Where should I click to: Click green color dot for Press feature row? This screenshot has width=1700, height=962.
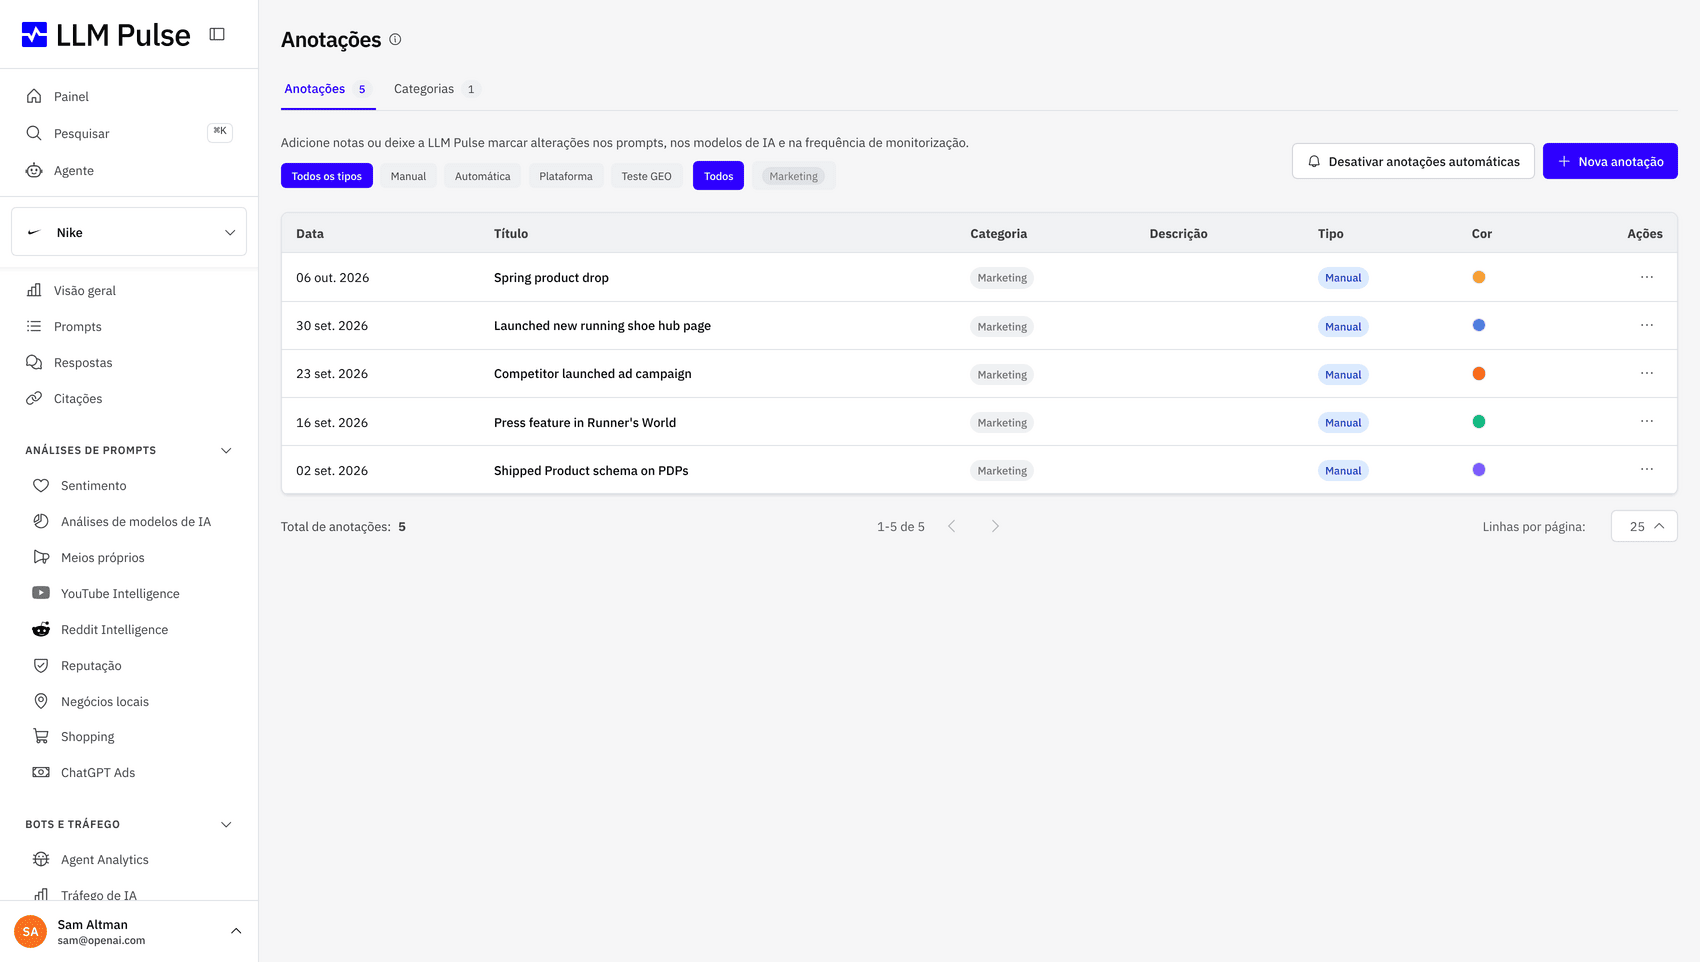[1479, 421]
